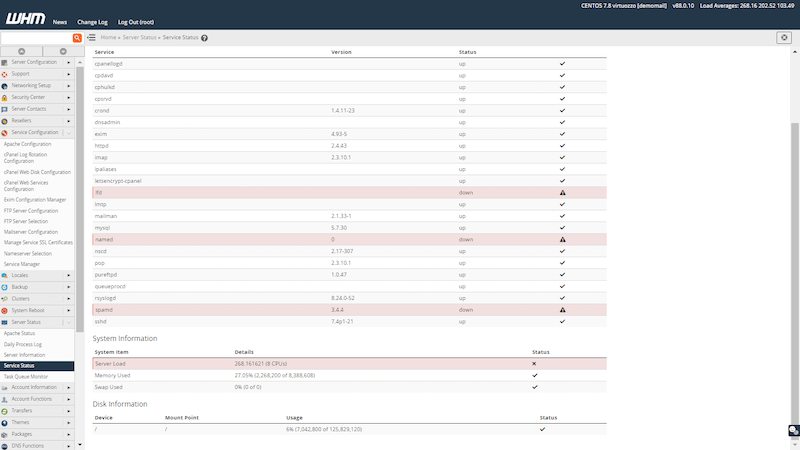This screenshot has width=800, height=450.
Task: Click the Transfers icon
Action: (5, 411)
